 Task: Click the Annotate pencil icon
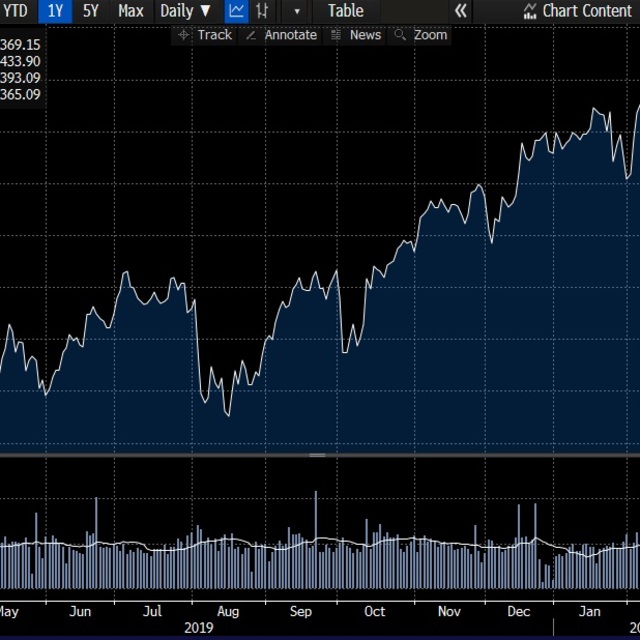250,35
